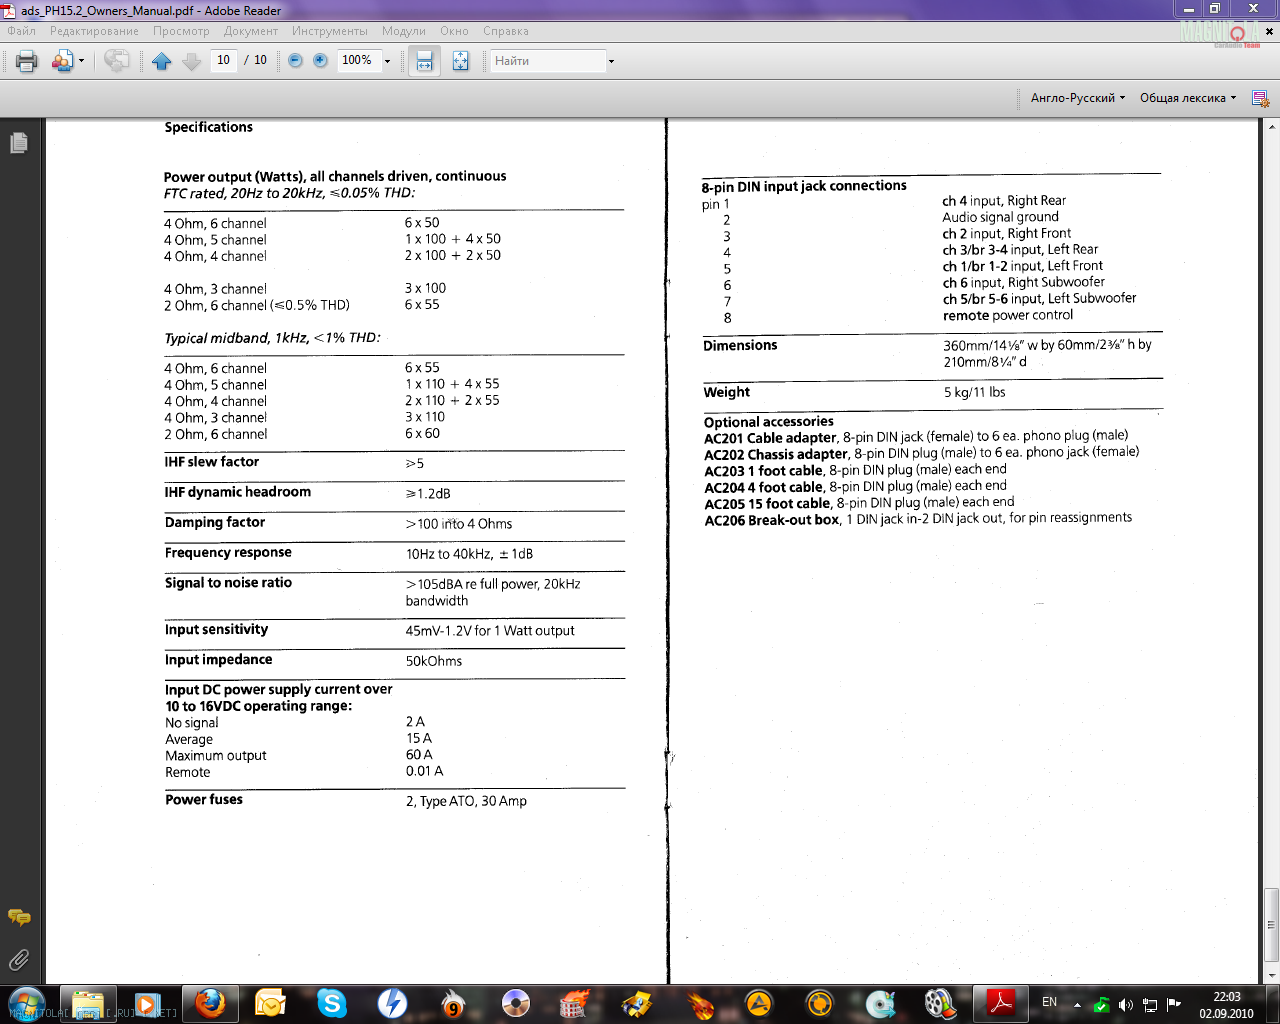
Task: Click the Найти search field
Action: (x=548, y=61)
